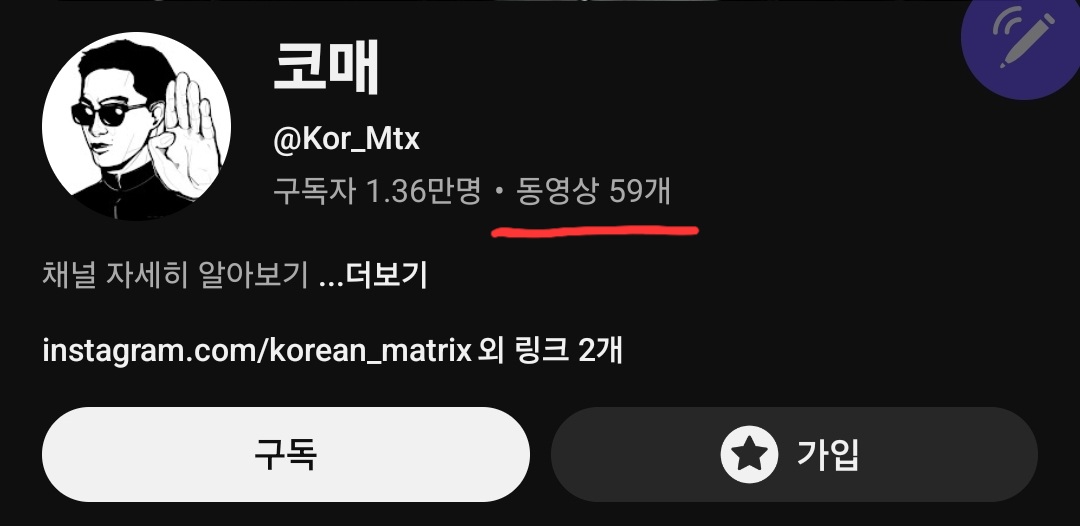Subscribe using the white 구독 button

click(x=286, y=454)
